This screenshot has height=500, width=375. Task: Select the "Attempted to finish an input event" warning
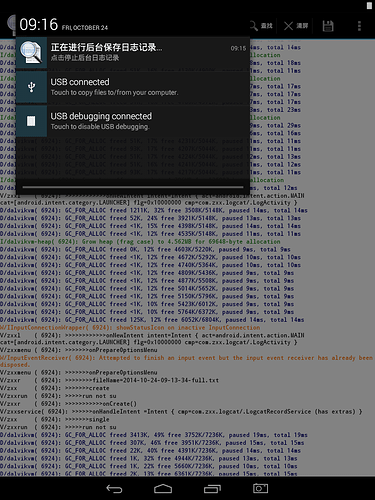coord(187,361)
